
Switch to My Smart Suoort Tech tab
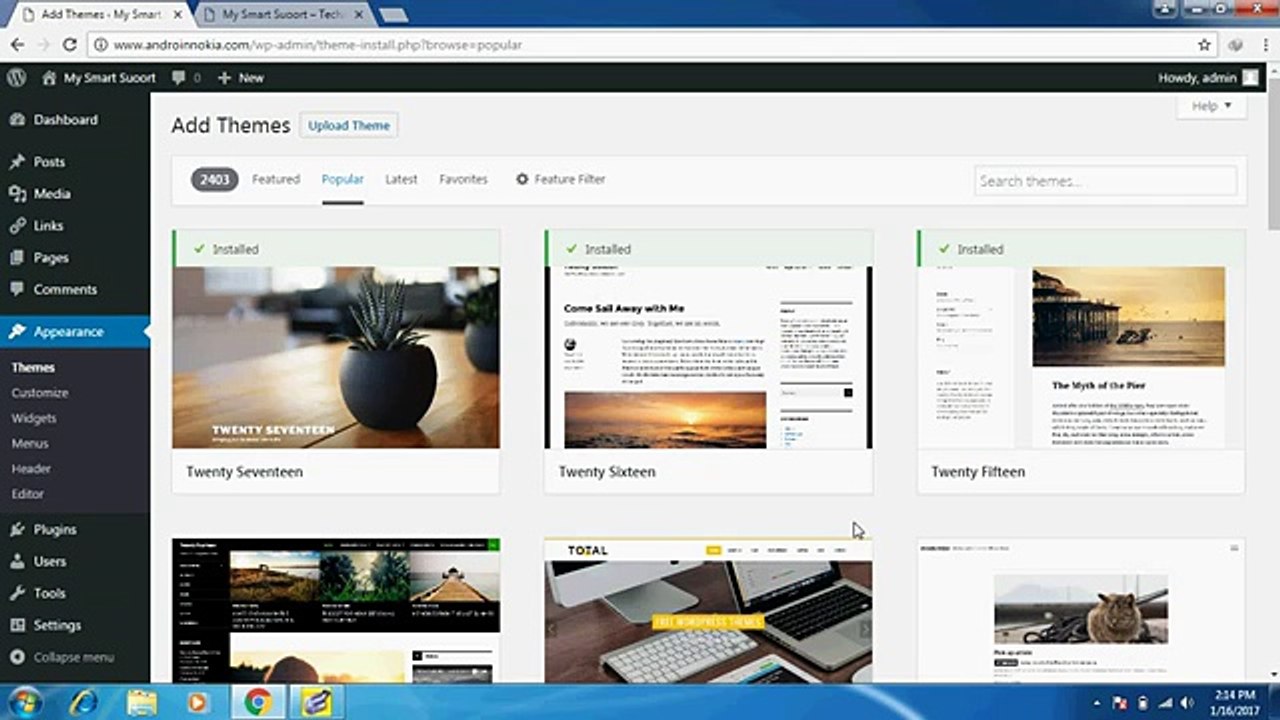coord(286,15)
